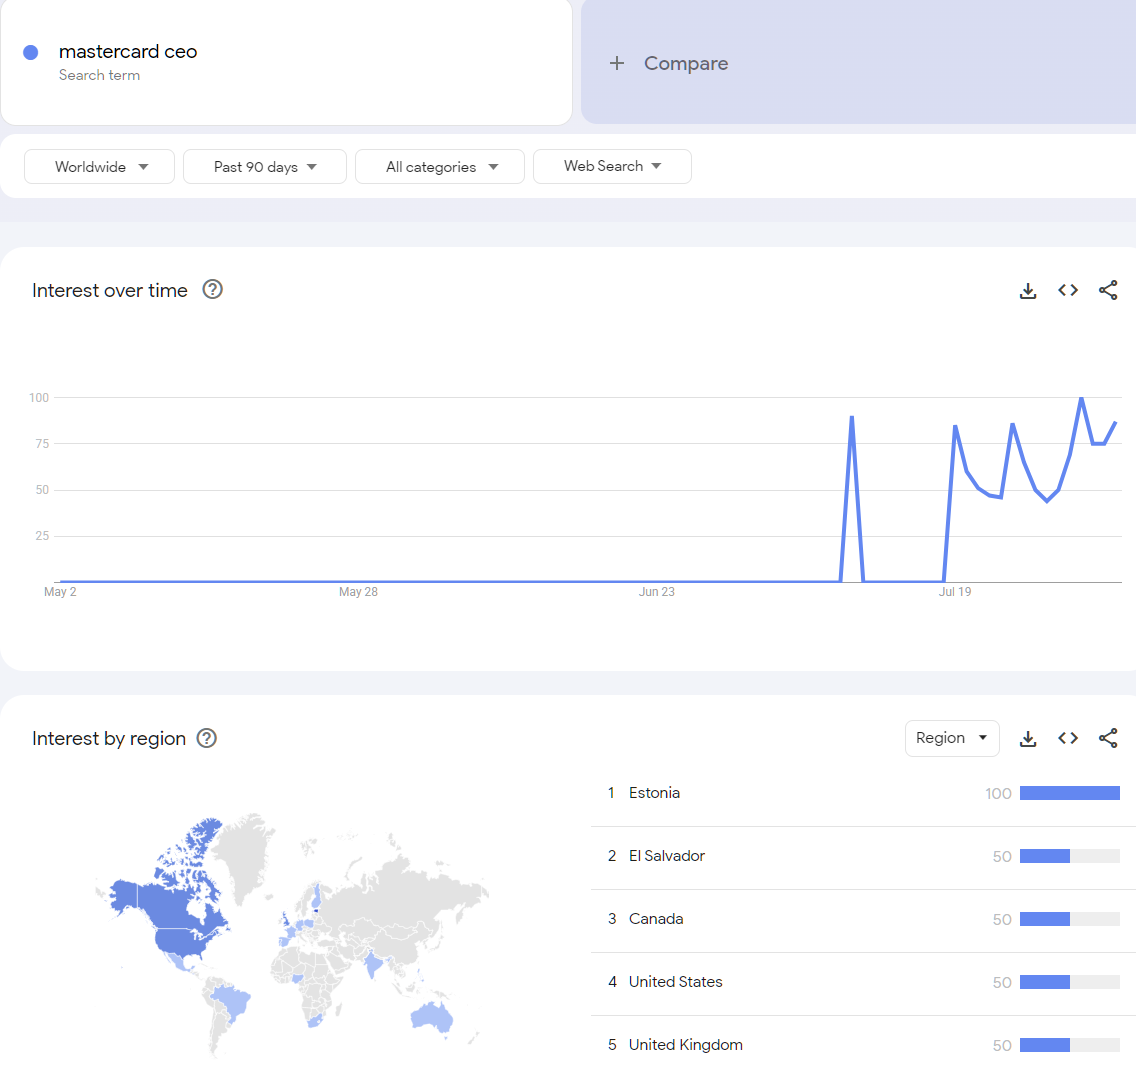Viewport: 1136px width, 1075px height.
Task: Click the plus icon beside Compare
Action: click(617, 64)
